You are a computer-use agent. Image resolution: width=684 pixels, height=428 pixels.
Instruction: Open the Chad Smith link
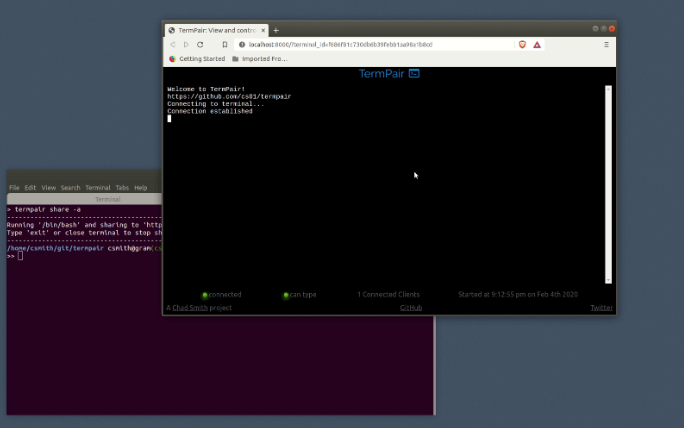[190, 308]
